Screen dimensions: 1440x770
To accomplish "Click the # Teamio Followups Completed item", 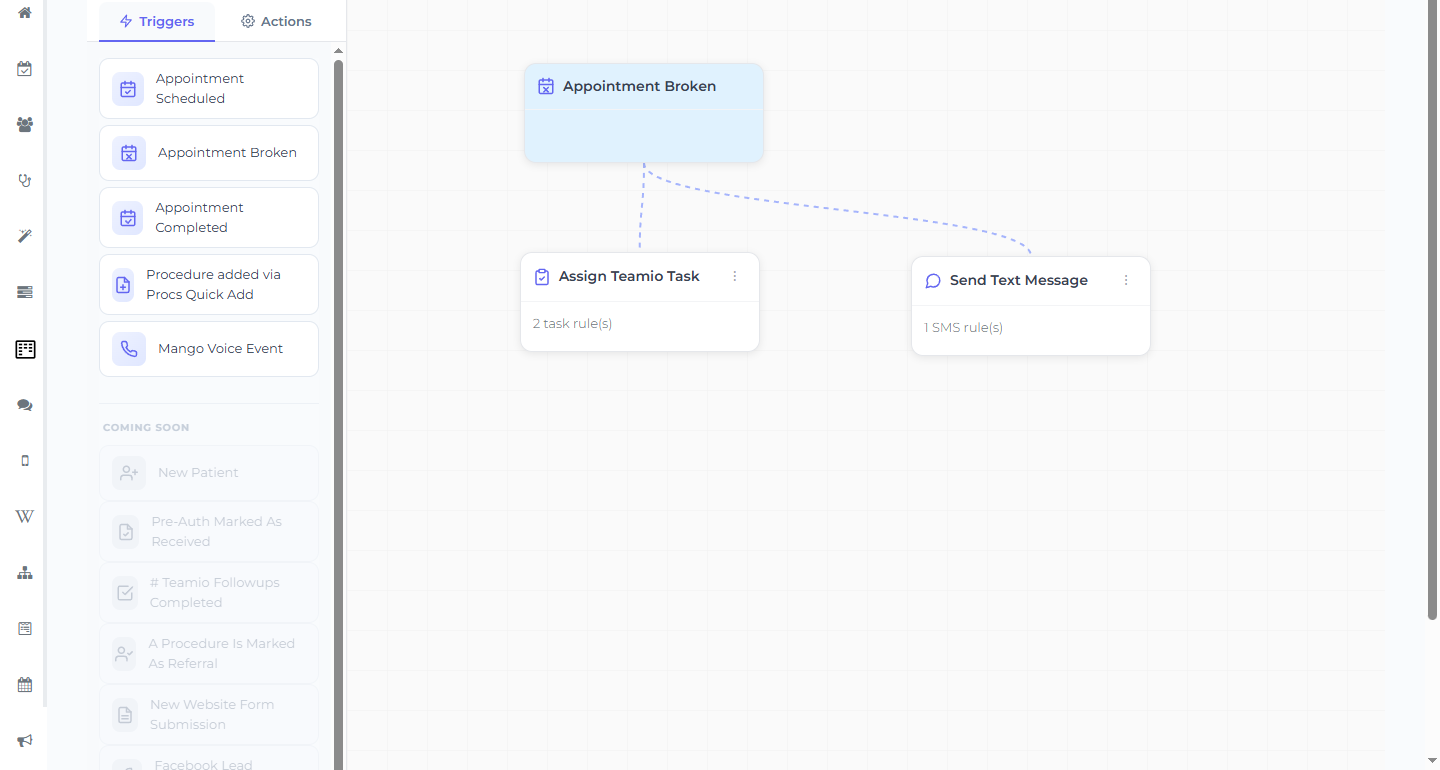I will click(x=209, y=593).
